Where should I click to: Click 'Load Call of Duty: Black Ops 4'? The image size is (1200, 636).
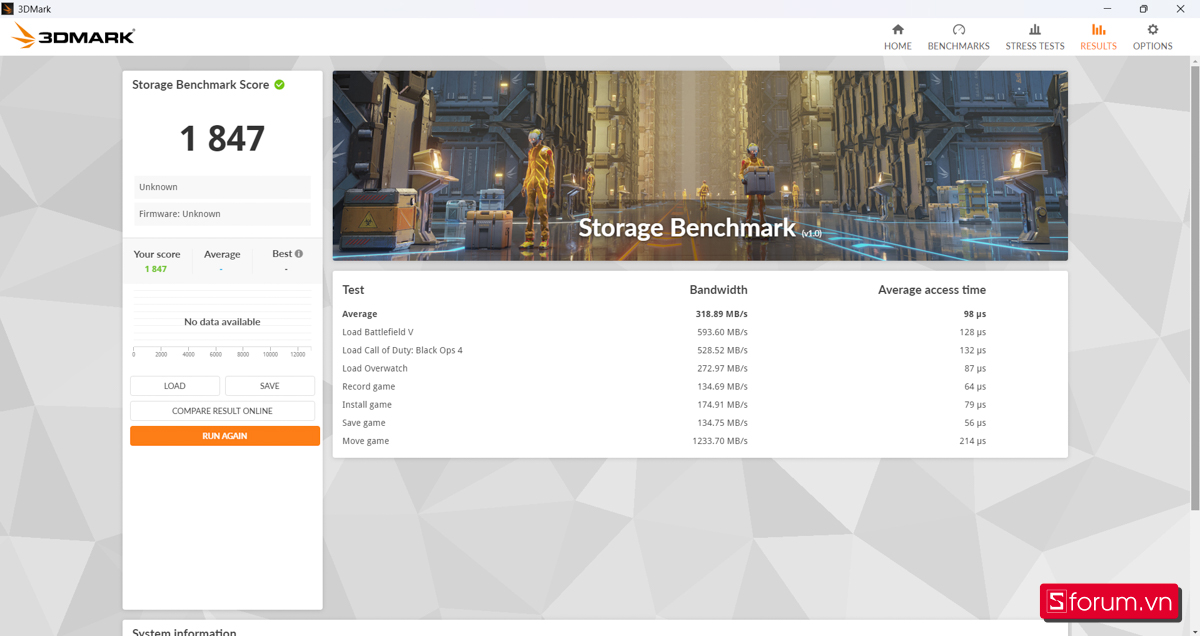tap(402, 350)
